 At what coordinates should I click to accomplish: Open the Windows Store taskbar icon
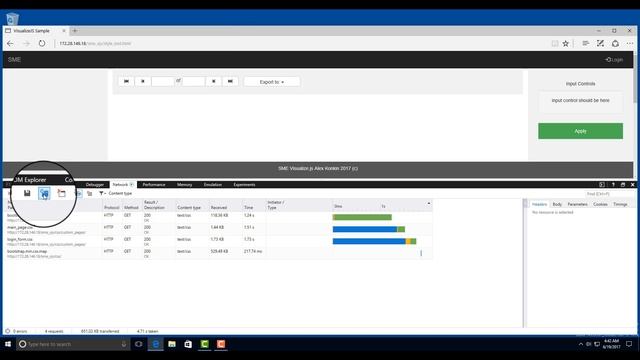point(188,344)
